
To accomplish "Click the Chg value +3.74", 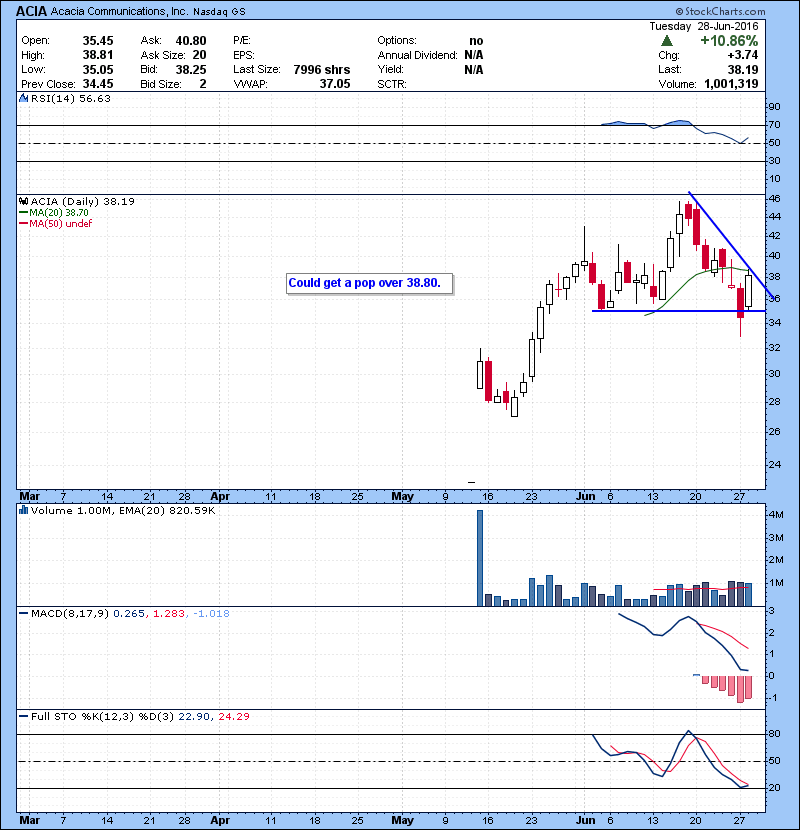I will (x=742, y=55).
